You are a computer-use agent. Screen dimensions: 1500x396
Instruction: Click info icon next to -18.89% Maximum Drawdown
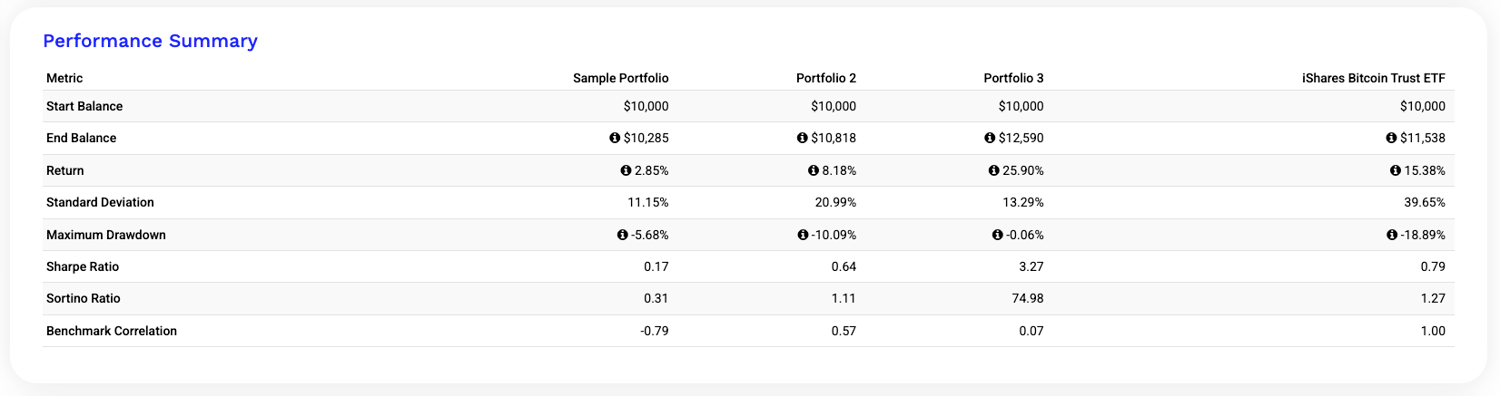1392,234
